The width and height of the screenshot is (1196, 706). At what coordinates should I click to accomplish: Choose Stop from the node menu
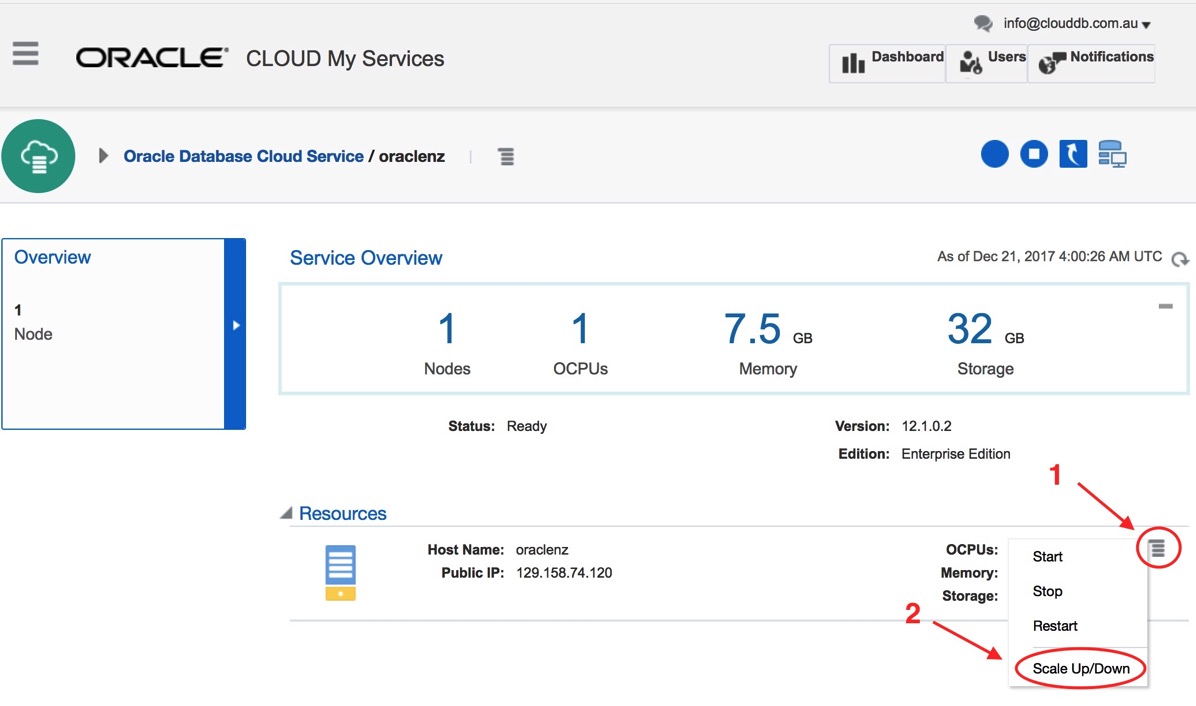(1047, 591)
